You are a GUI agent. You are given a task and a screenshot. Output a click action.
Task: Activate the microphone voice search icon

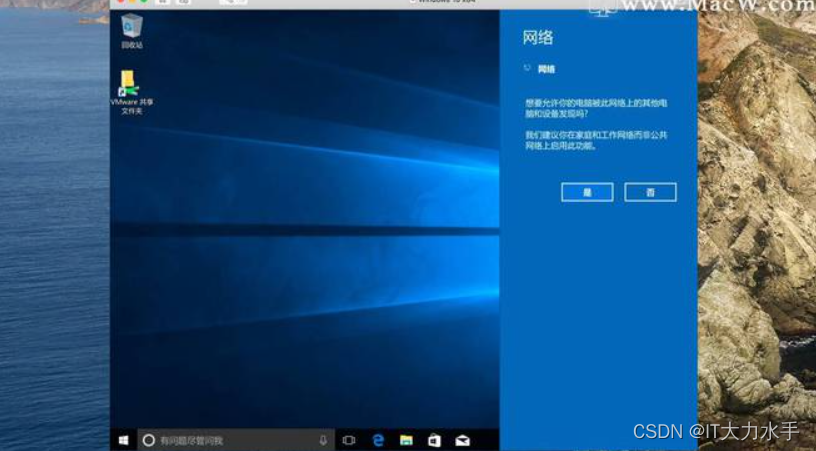(323, 441)
